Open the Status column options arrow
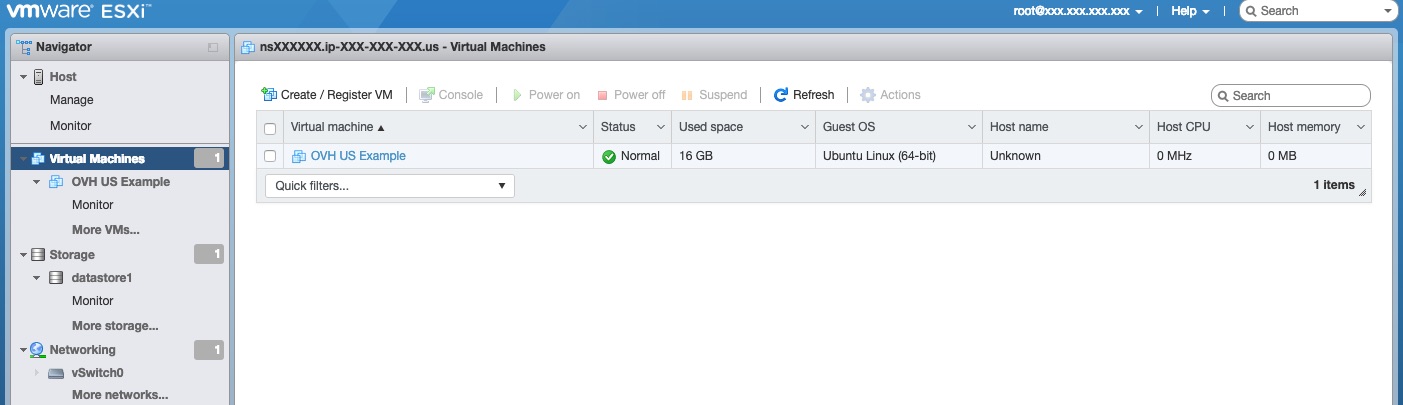Viewport: 1403px width, 405px height. [x=661, y=127]
